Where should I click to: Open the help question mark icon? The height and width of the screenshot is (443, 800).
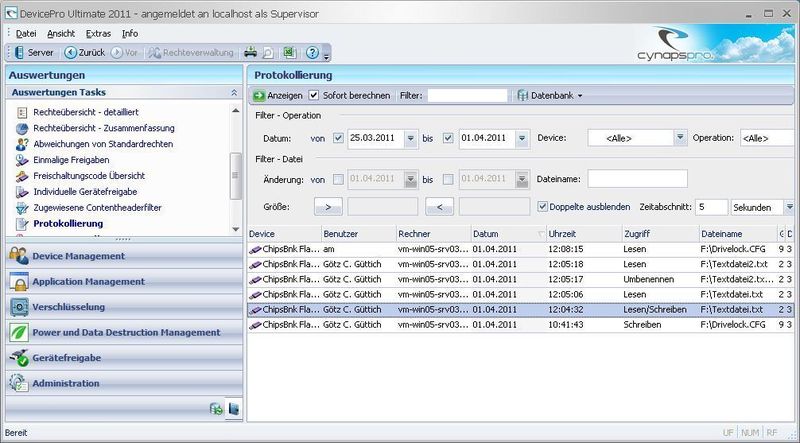point(312,53)
